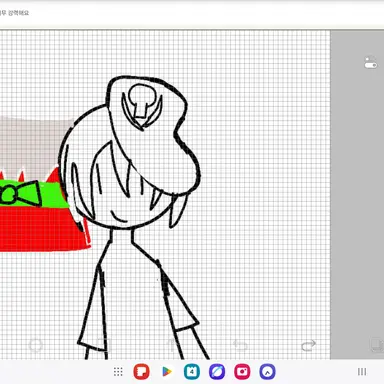Click the faded redo arrow over the canvas
Viewport: 384px width, 384px height.
308,345
